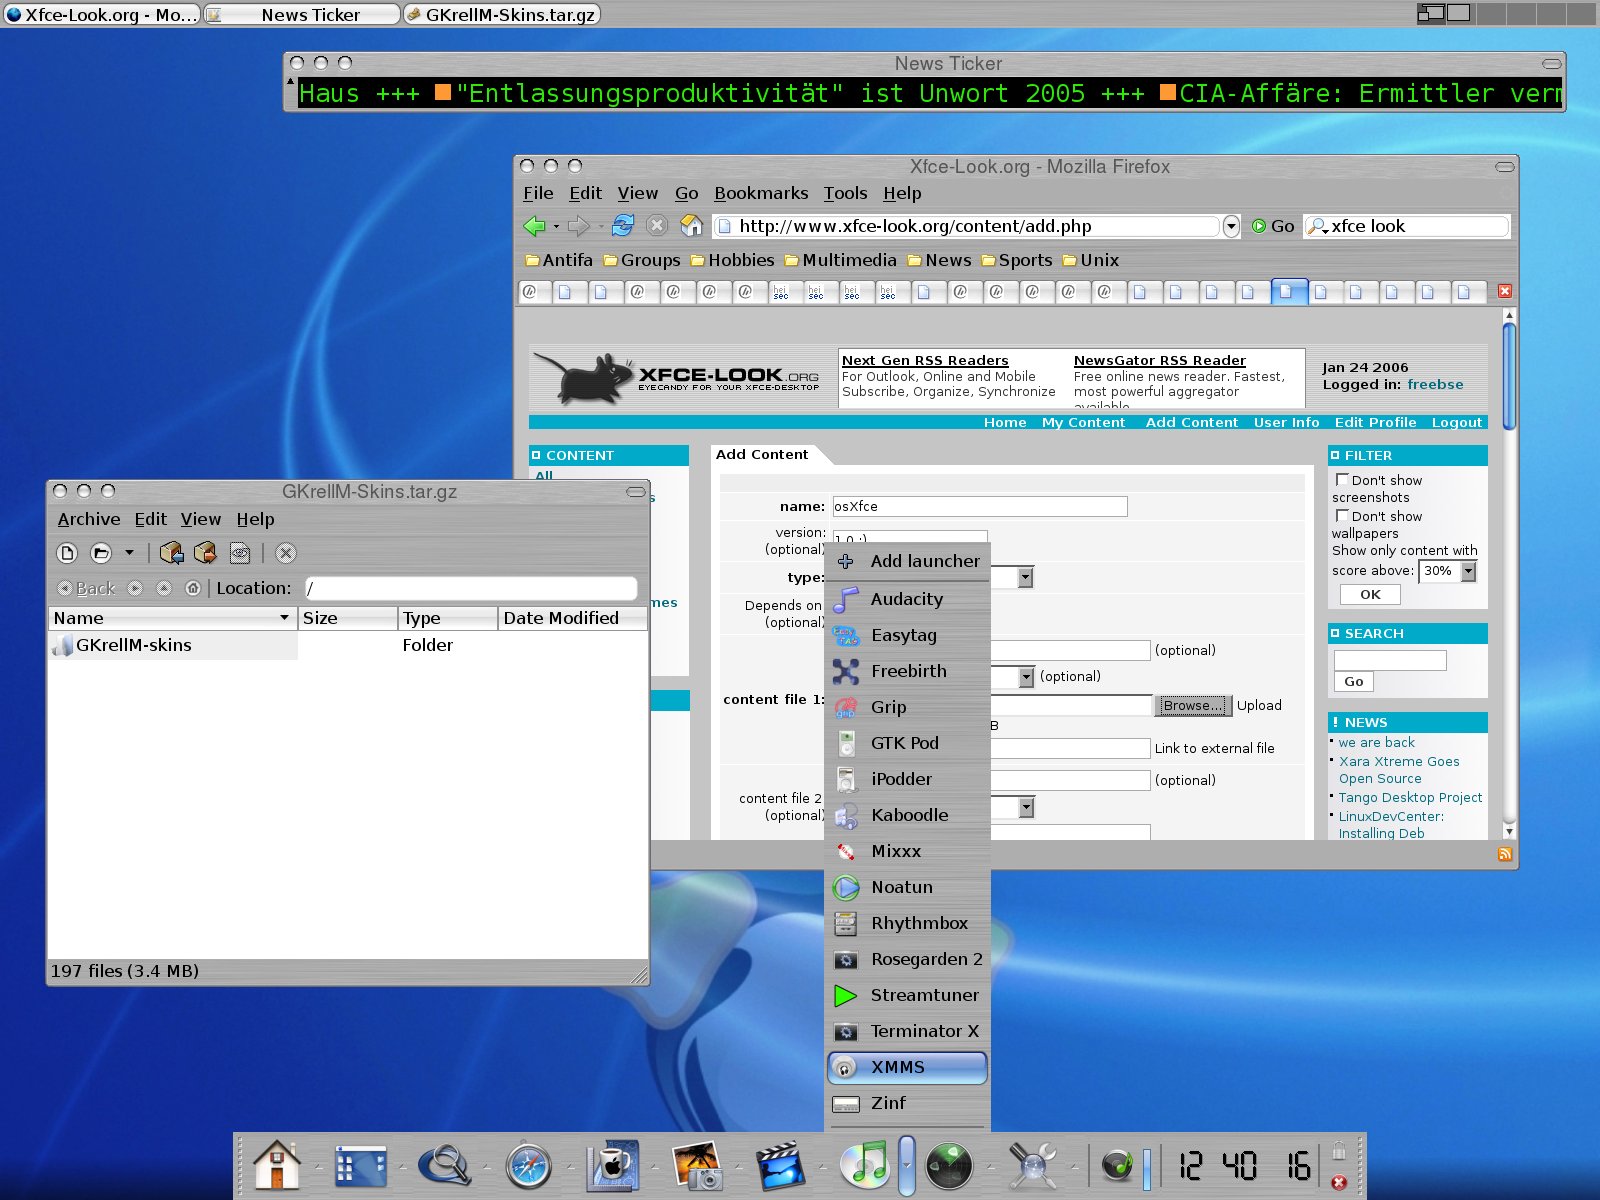Expand the Open archive recent-files arrow
The width and height of the screenshot is (1600, 1200).
click(129, 553)
